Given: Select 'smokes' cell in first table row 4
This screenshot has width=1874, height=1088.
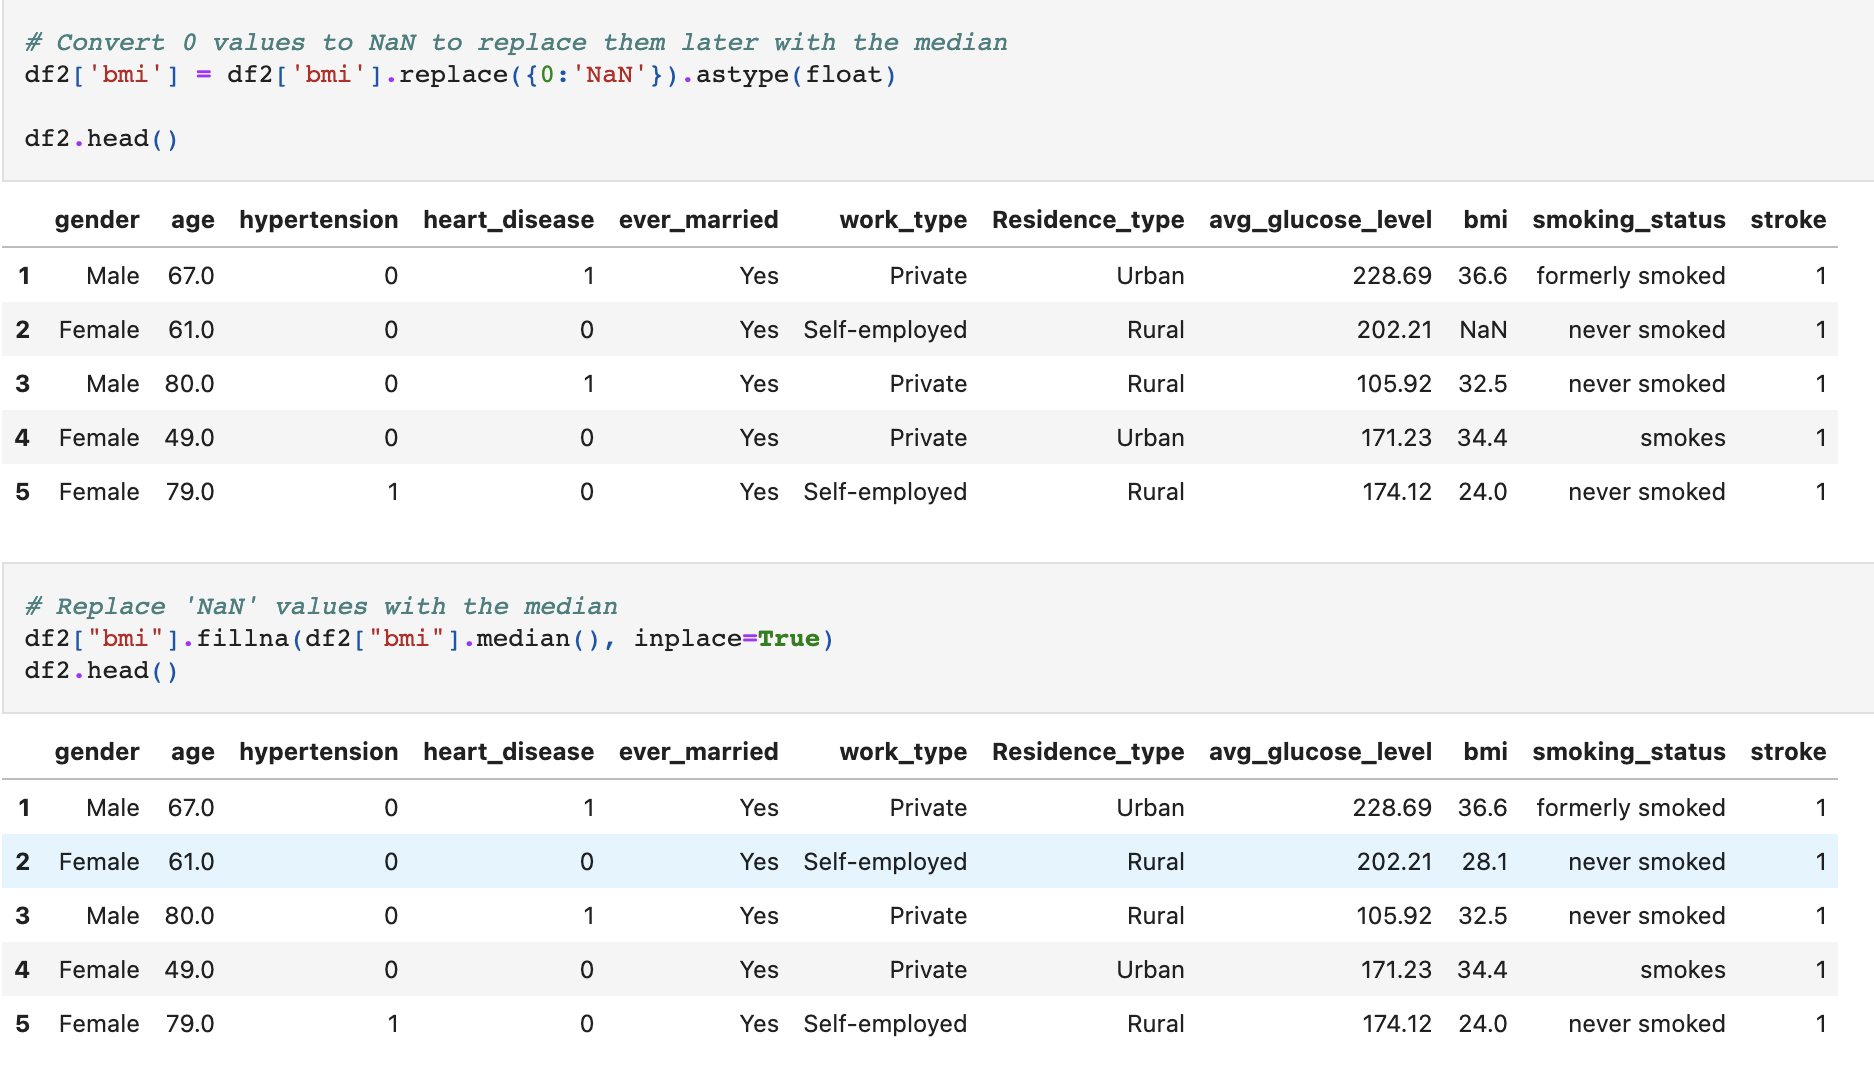Looking at the screenshot, I should pos(1683,438).
